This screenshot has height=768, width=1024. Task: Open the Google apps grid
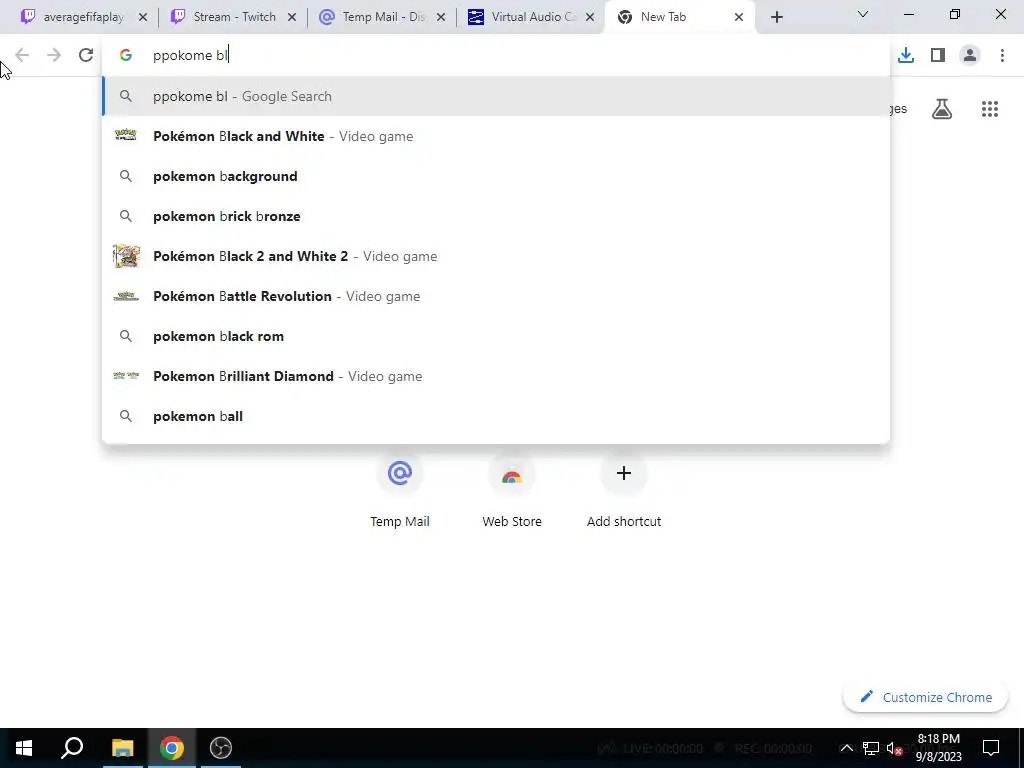pyautogui.click(x=989, y=109)
